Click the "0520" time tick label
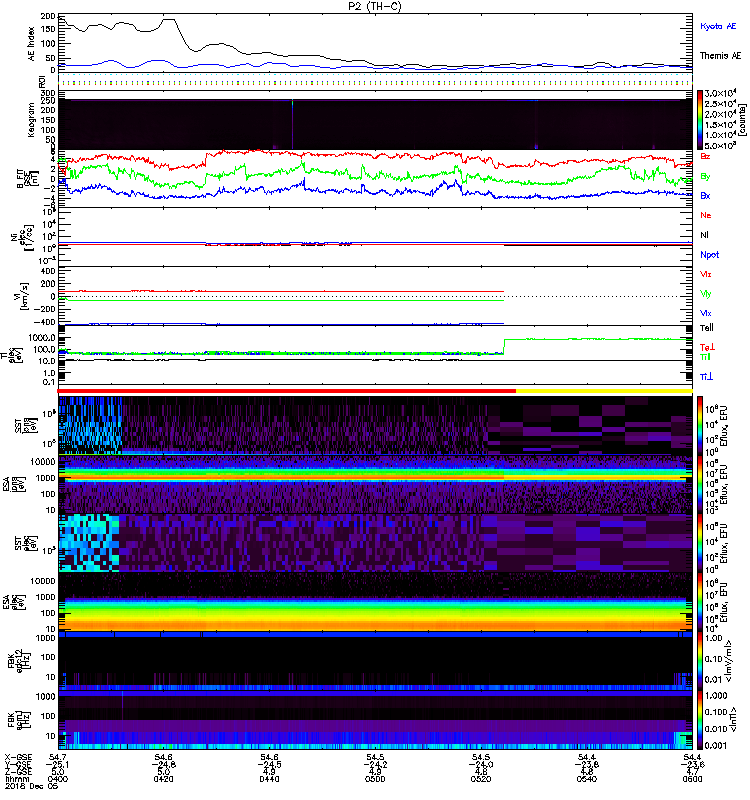Image resolution: width=750 pixels, height=800 pixels. click(481, 779)
